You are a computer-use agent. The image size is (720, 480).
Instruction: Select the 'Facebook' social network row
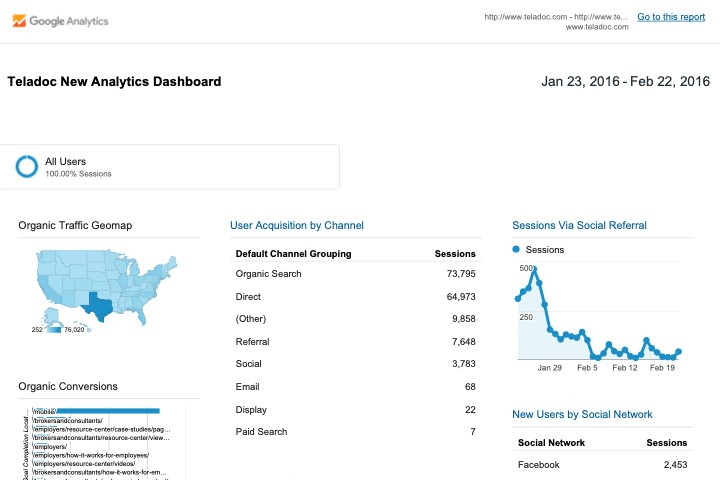pos(602,465)
